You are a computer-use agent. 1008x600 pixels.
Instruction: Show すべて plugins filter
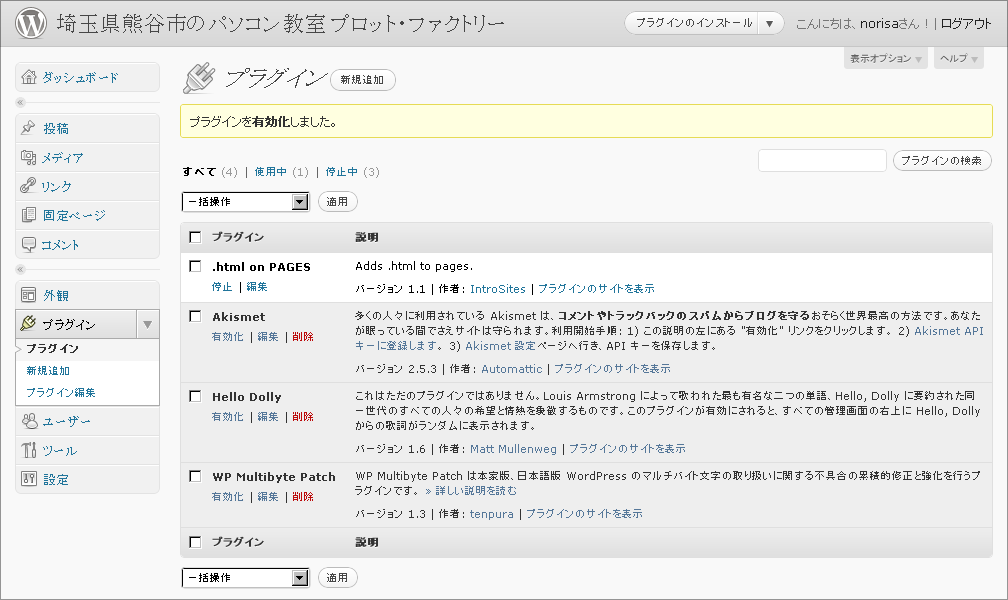tap(199, 172)
